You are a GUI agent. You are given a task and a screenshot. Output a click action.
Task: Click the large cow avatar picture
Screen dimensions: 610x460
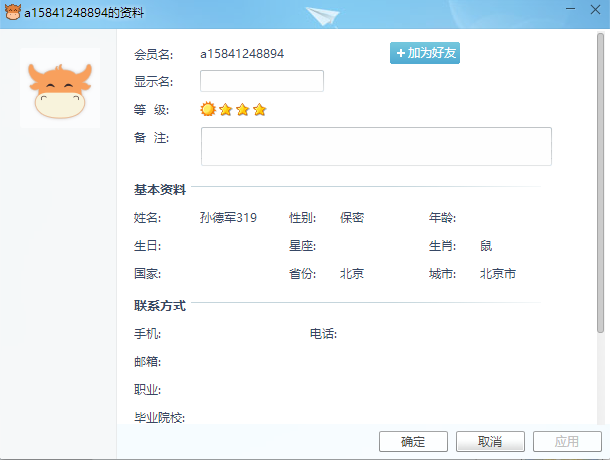[x=60, y=88]
